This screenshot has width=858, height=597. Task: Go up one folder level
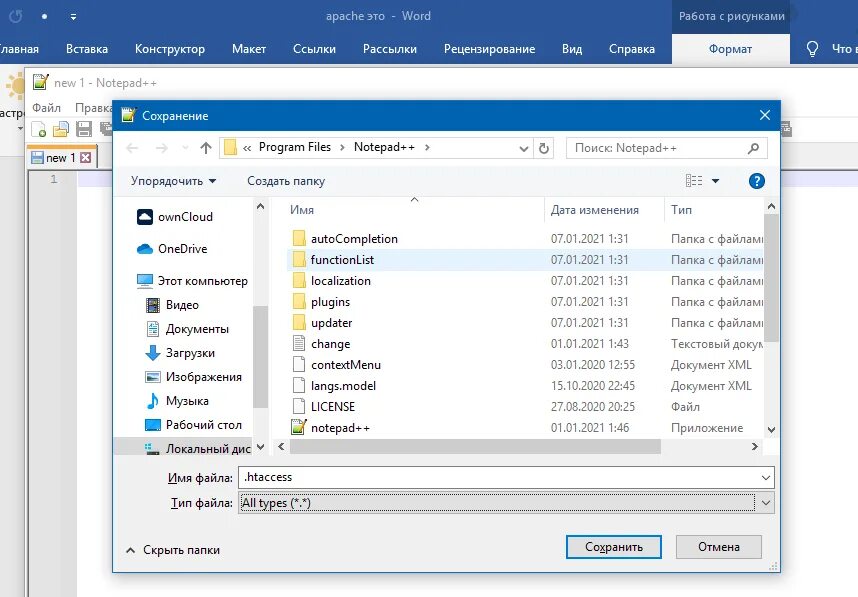[206, 148]
